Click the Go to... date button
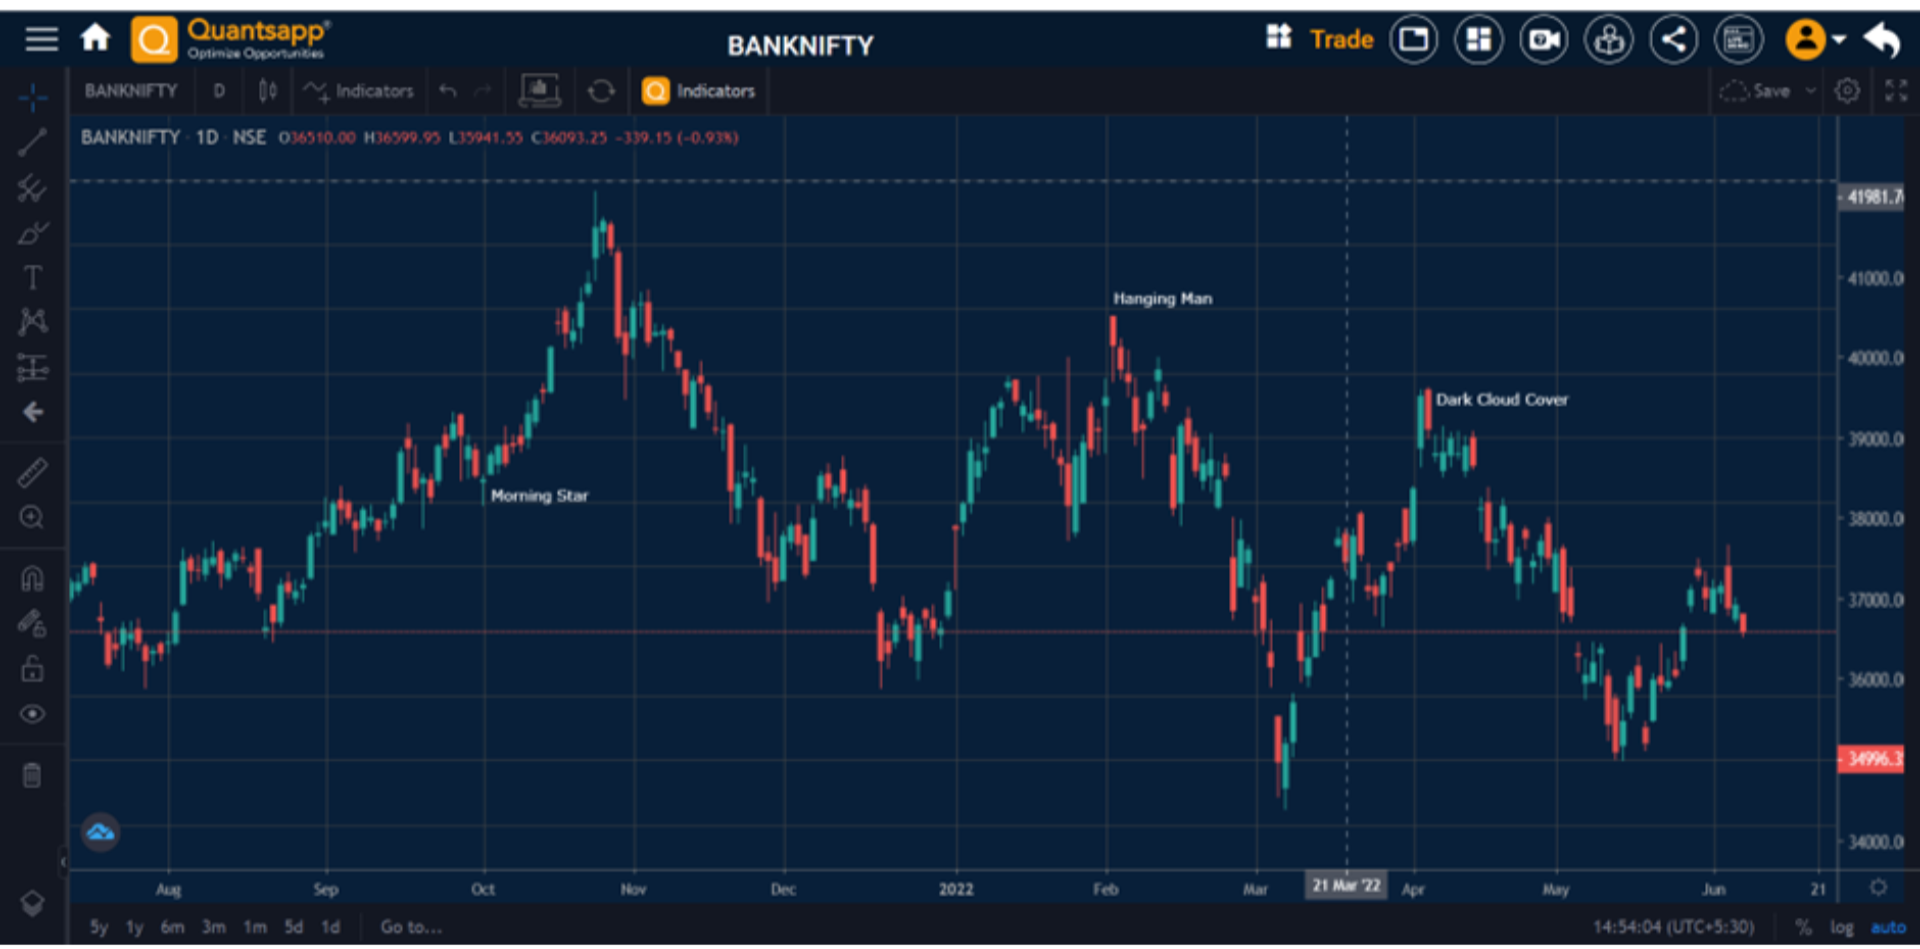1920x949 pixels. [410, 927]
